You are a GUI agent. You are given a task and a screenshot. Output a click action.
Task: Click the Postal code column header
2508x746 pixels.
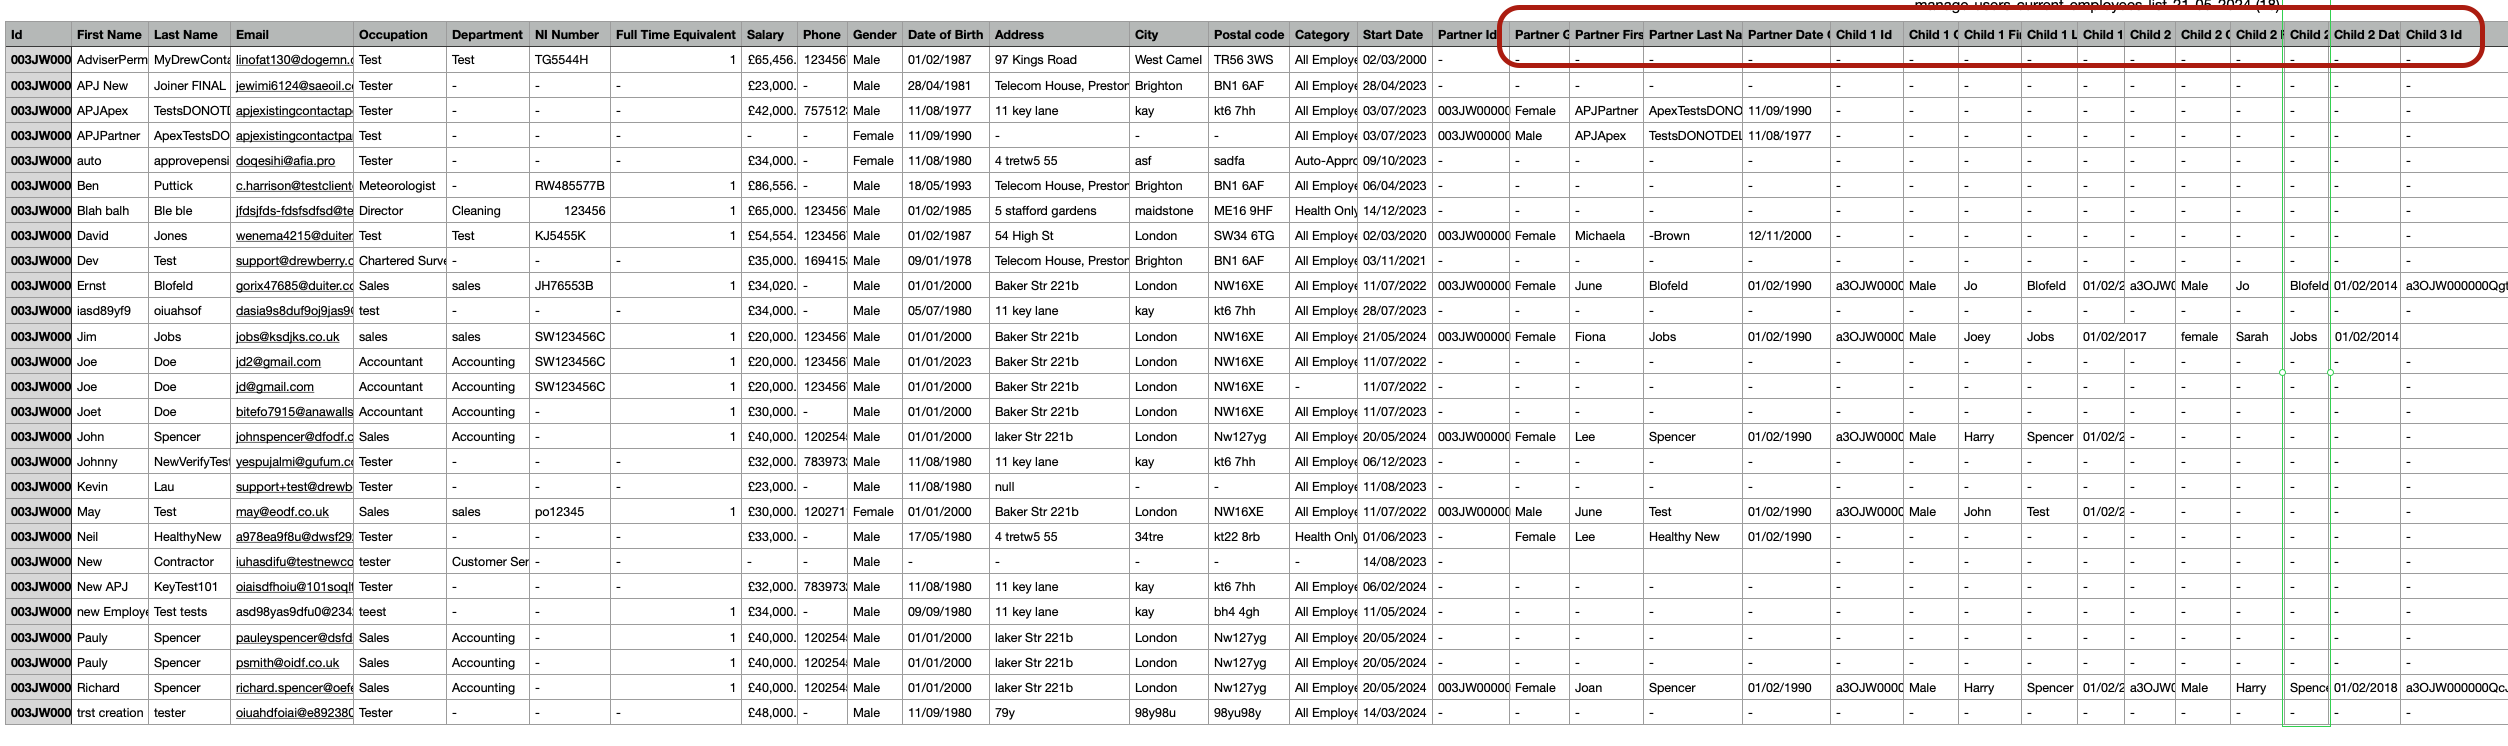[x=1249, y=34]
